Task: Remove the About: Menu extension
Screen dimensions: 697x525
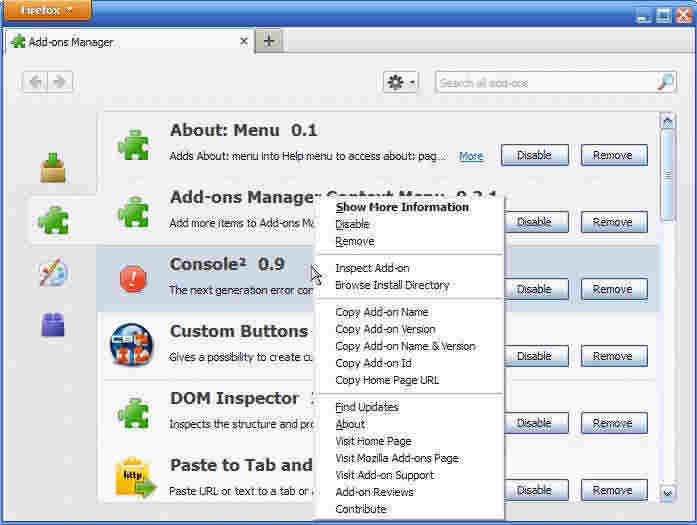Action: (613, 155)
